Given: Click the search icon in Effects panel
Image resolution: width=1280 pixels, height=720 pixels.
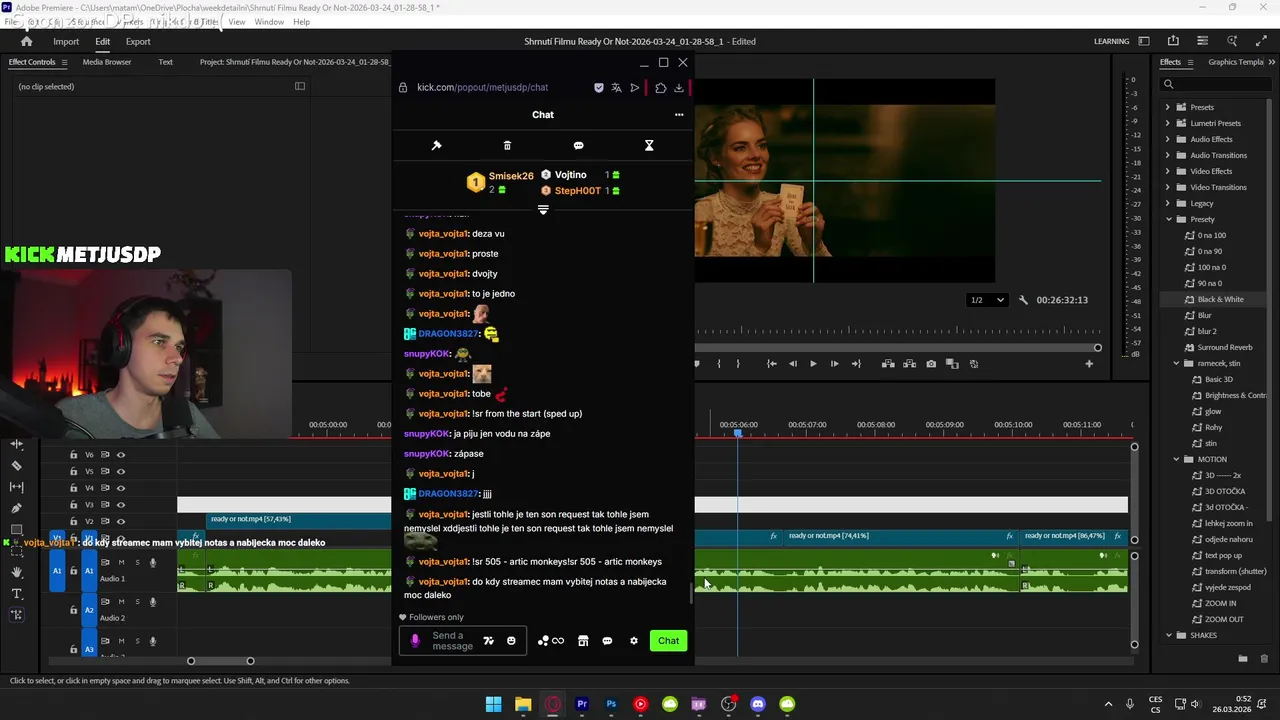Looking at the screenshot, I should (x=1168, y=84).
